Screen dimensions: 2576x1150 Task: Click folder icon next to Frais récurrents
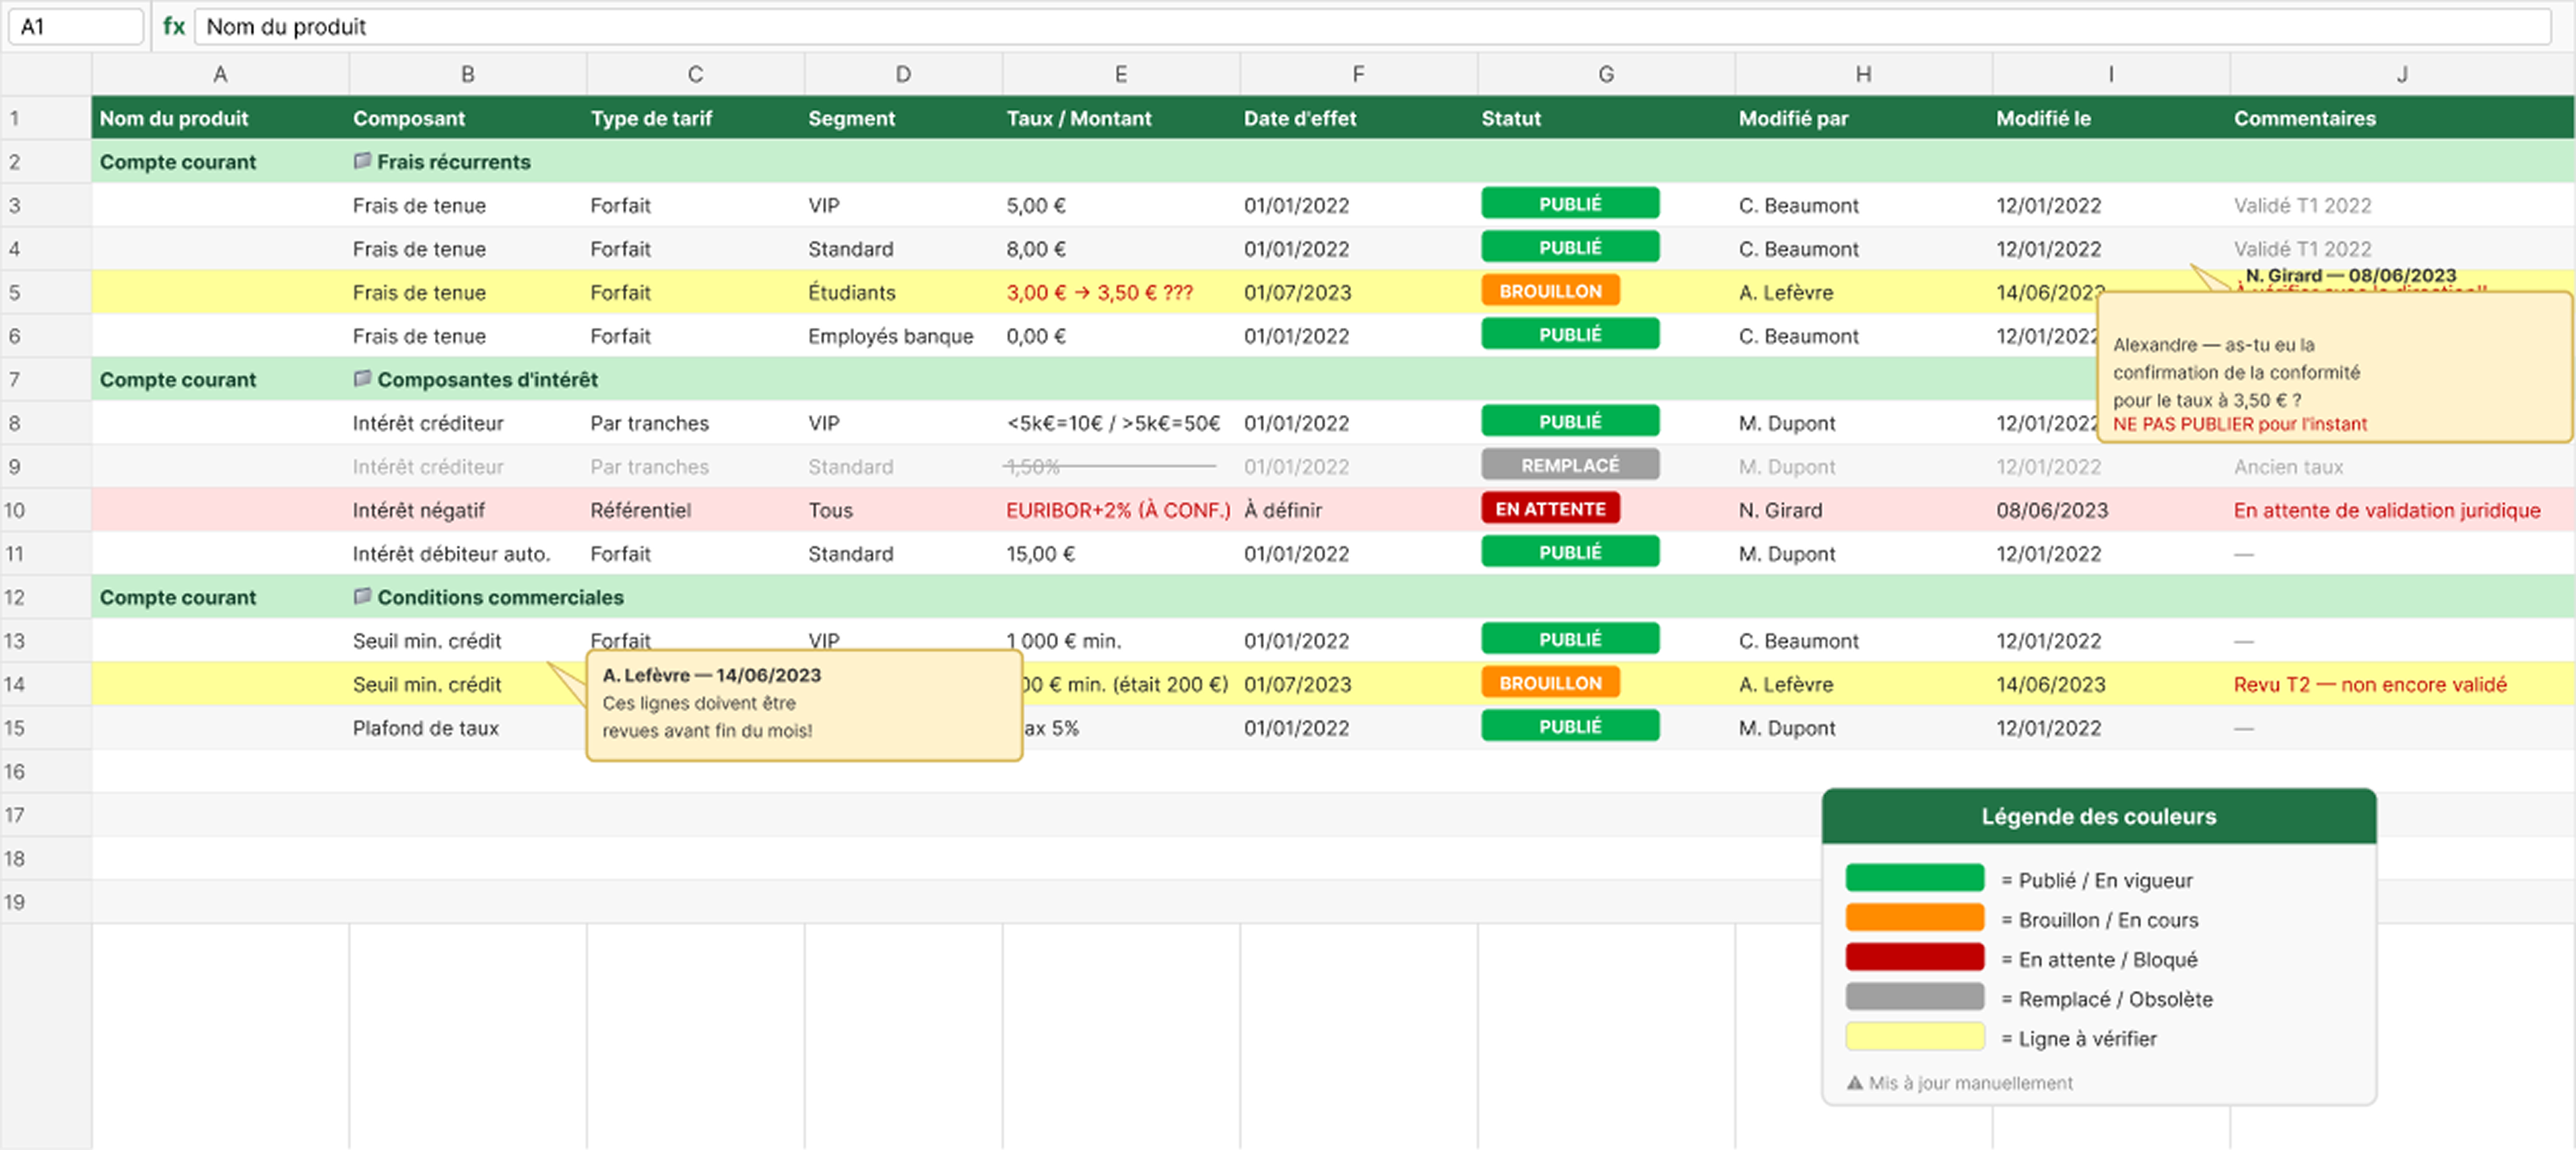point(362,161)
